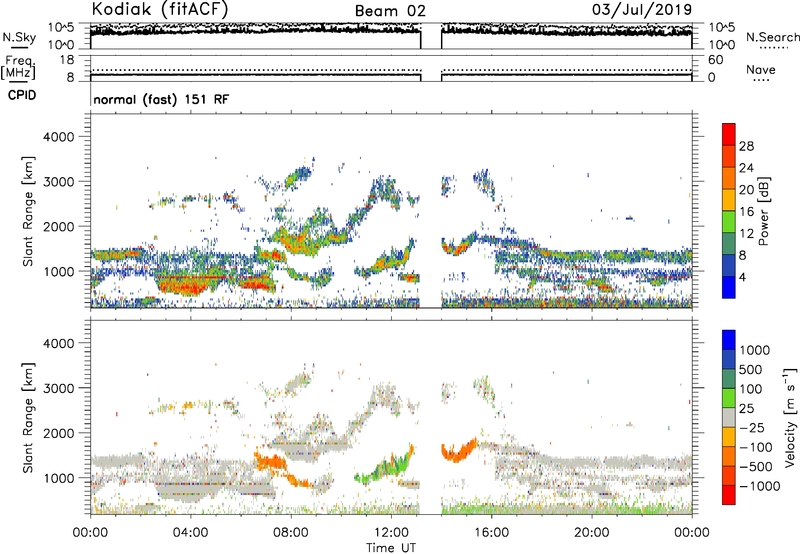Click the blue bottom of Power colorbar
The image size is (800, 554).
tap(729, 289)
